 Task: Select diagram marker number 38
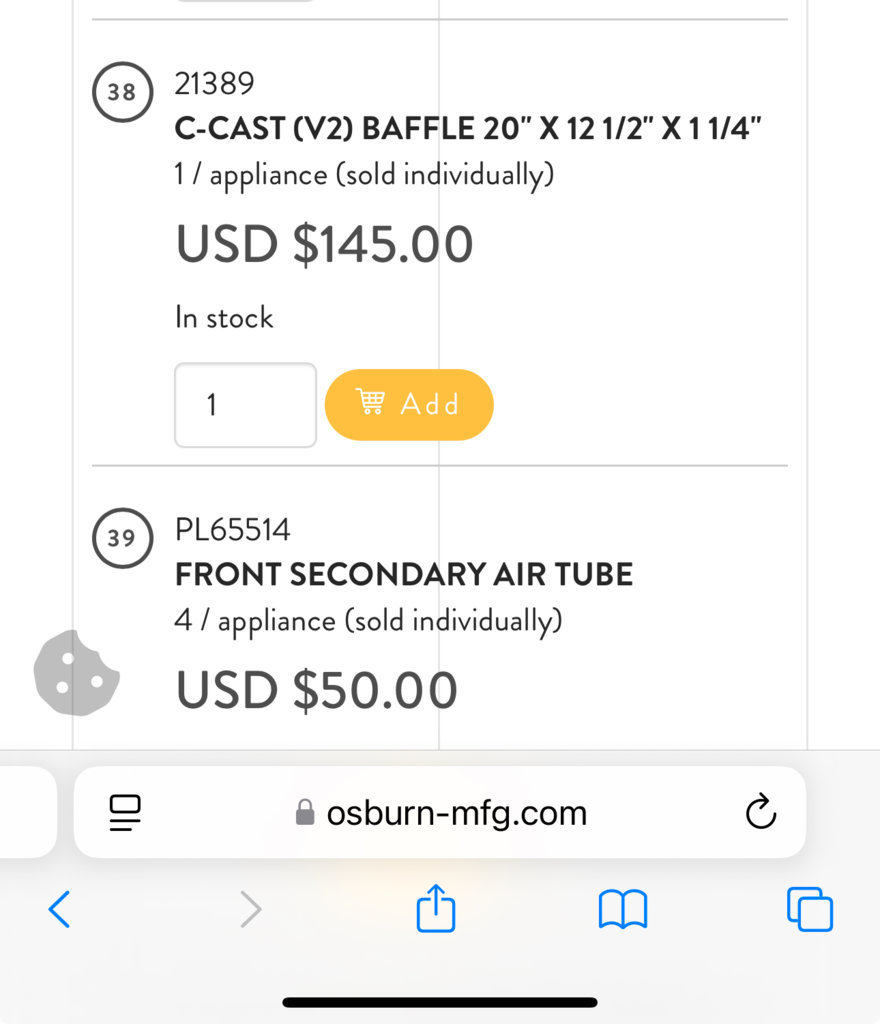click(122, 92)
